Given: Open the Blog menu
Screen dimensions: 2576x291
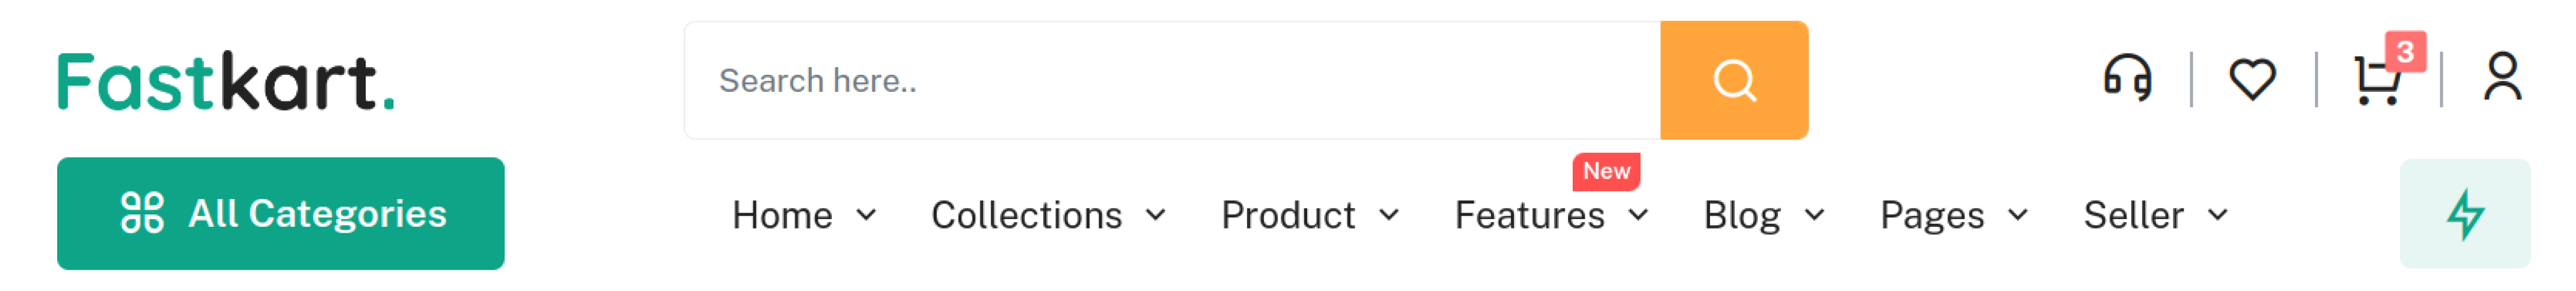Looking at the screenshot, I should pyautogui.click(x=1763, y=215).
